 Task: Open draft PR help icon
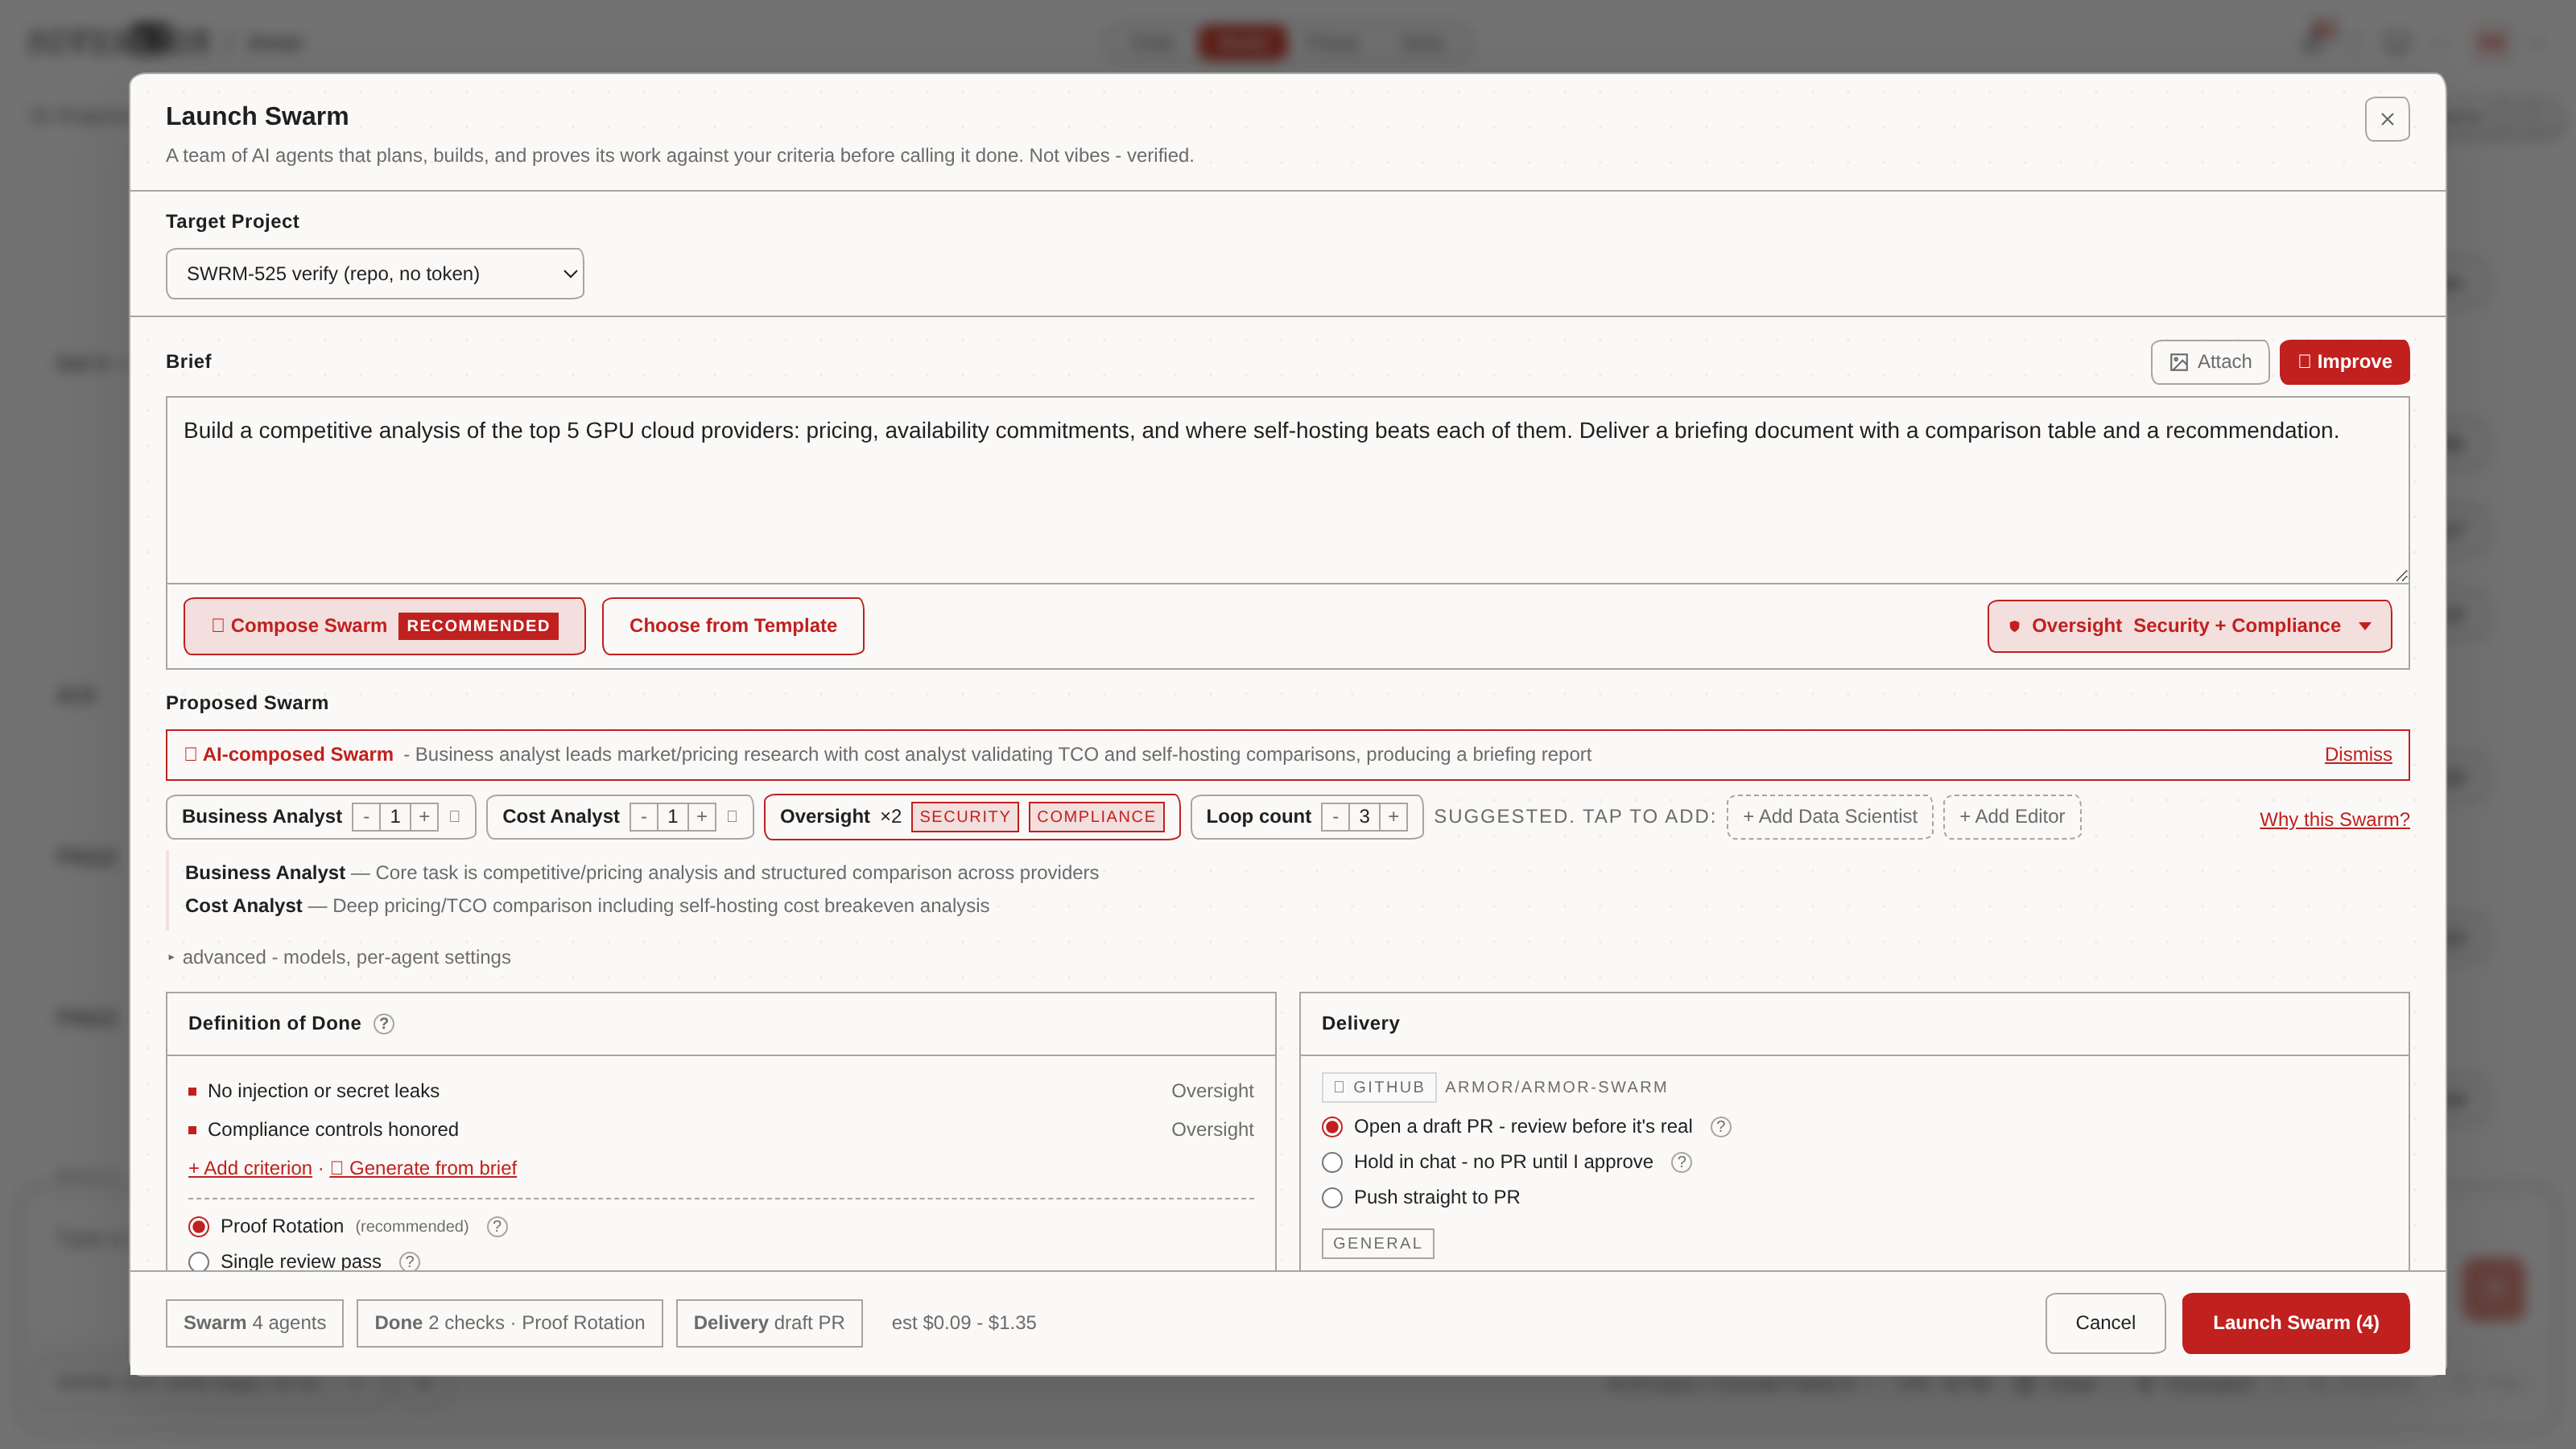pyautogui.click(x=1720, y=1127)
